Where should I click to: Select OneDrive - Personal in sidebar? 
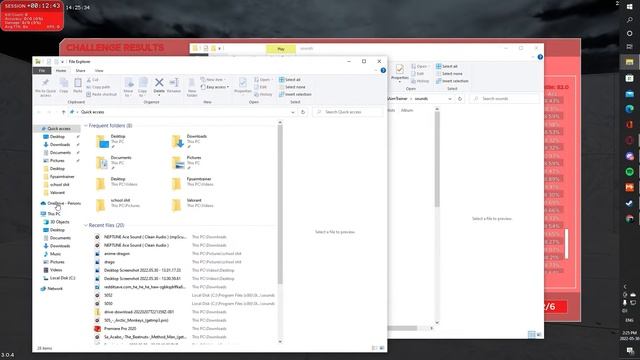click(60, 203)
